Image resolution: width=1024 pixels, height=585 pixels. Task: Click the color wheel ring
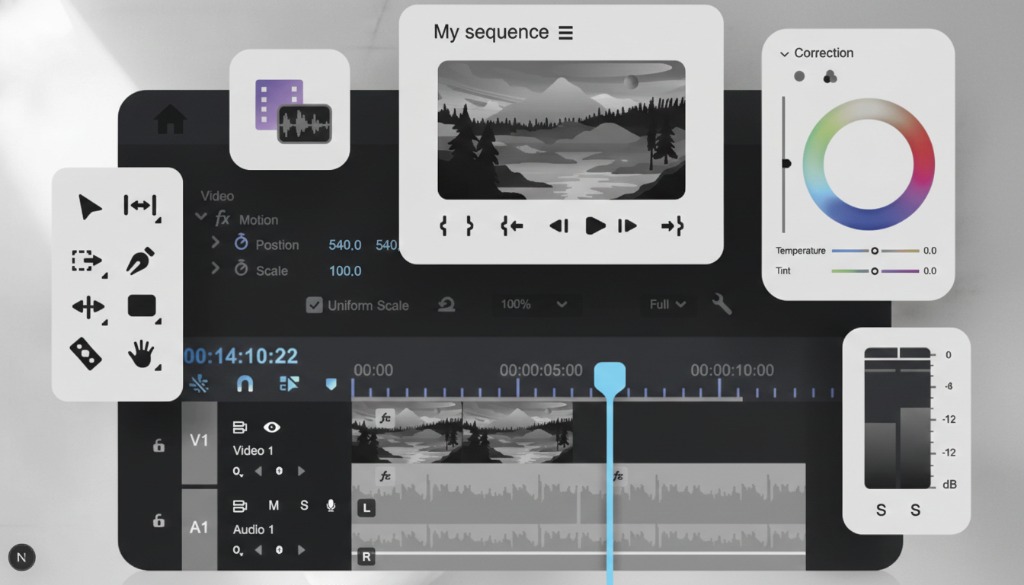pyautogui.click(x=869, y=164)
